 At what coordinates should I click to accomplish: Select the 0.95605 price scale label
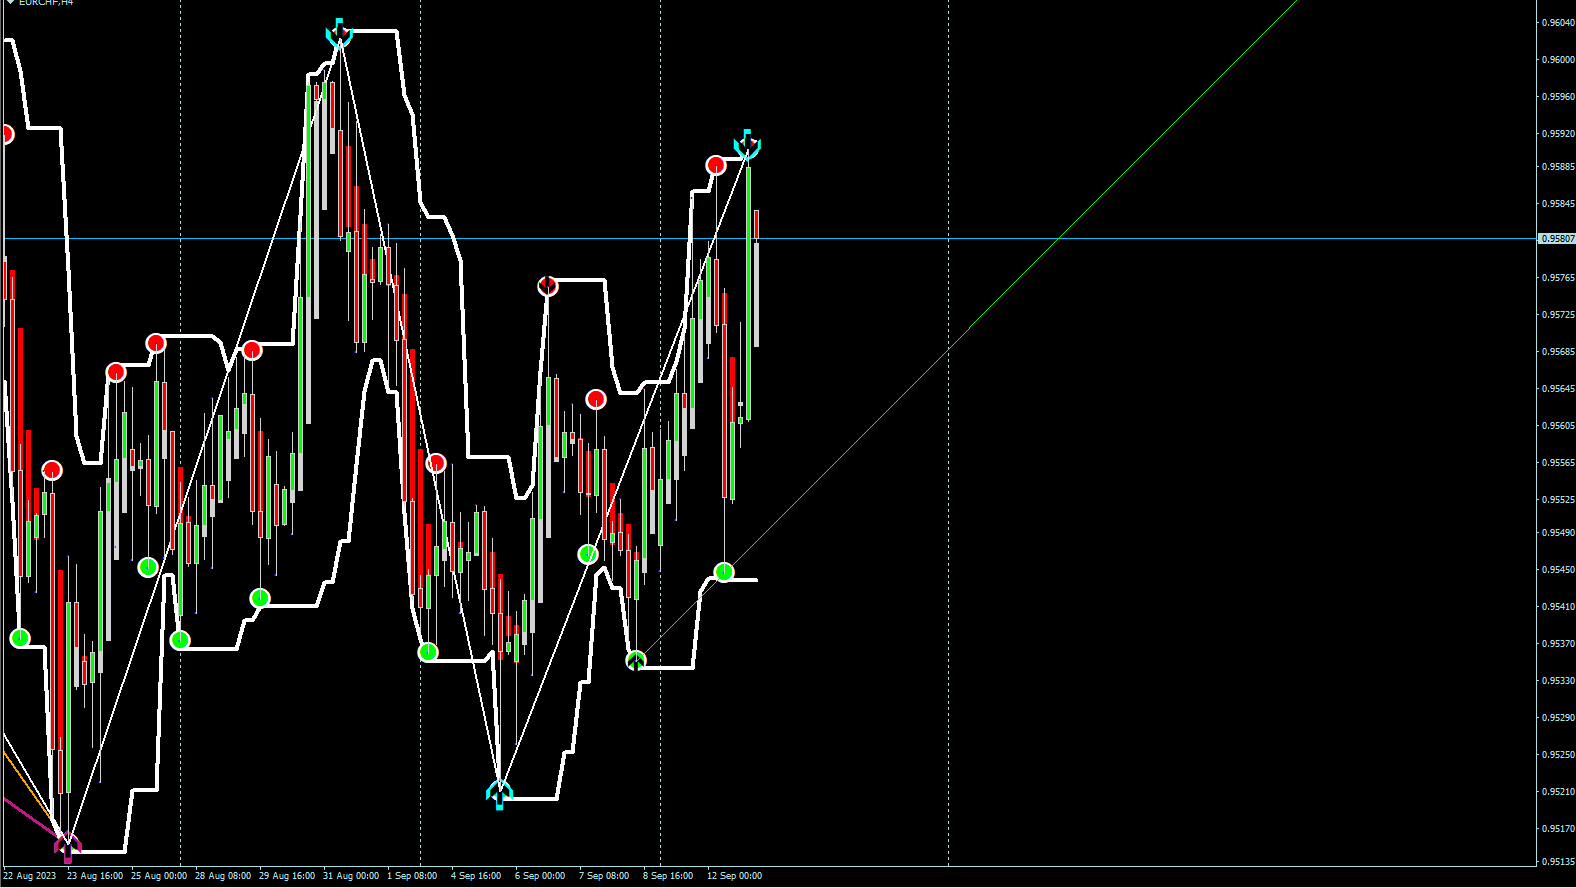coord(1558,426)
